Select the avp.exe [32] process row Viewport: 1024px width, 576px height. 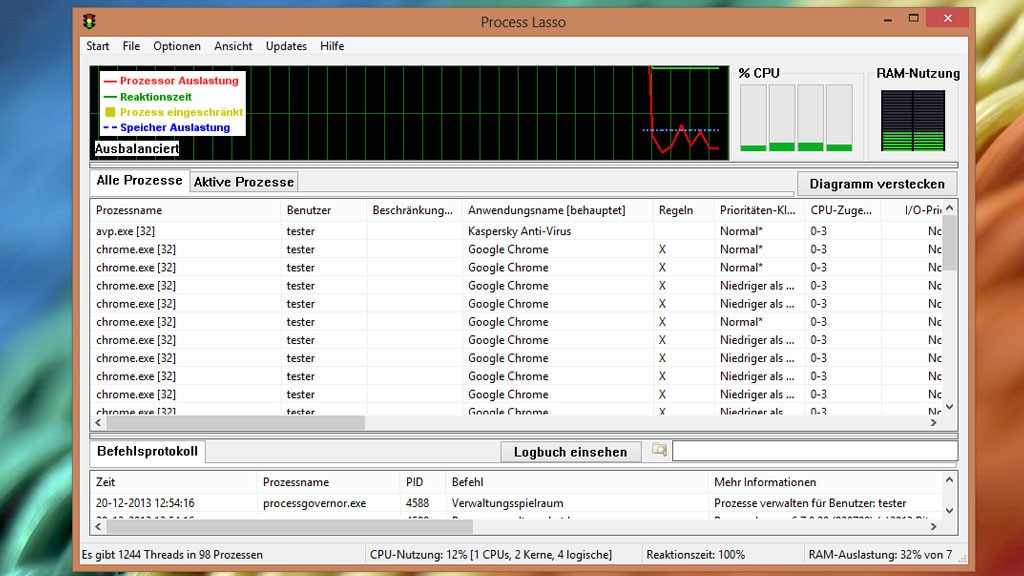(517, 231)
